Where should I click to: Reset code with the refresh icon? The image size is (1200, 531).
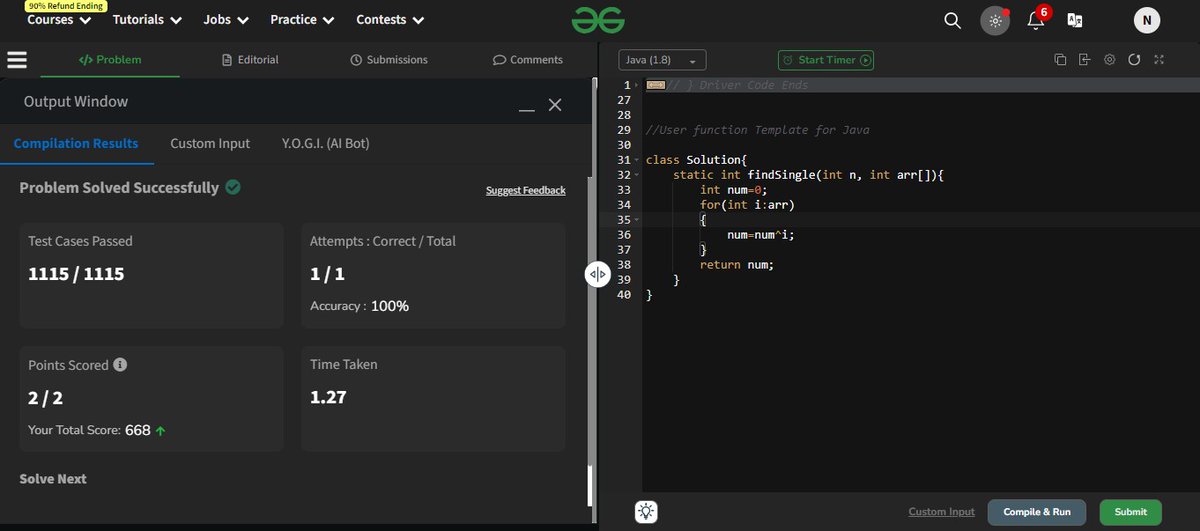[x=1134, y=60]
